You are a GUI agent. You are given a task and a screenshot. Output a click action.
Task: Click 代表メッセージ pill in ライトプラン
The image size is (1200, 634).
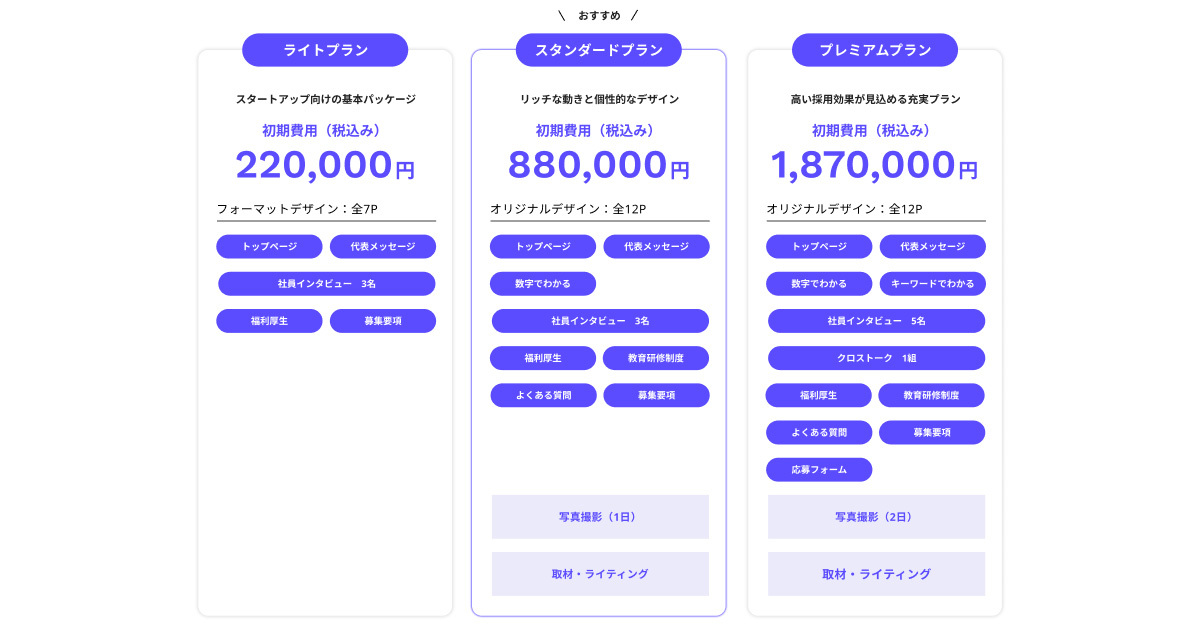(x=383, y=246)
